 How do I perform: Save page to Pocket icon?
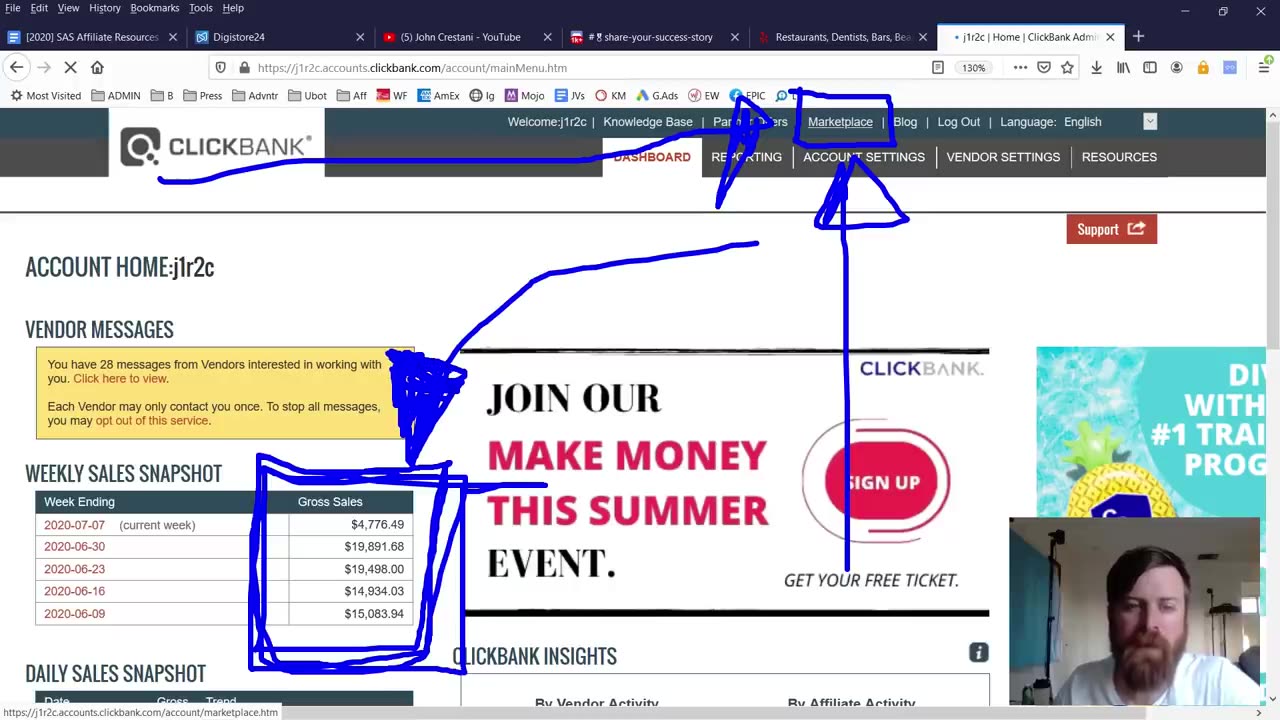pos(1044,67)
